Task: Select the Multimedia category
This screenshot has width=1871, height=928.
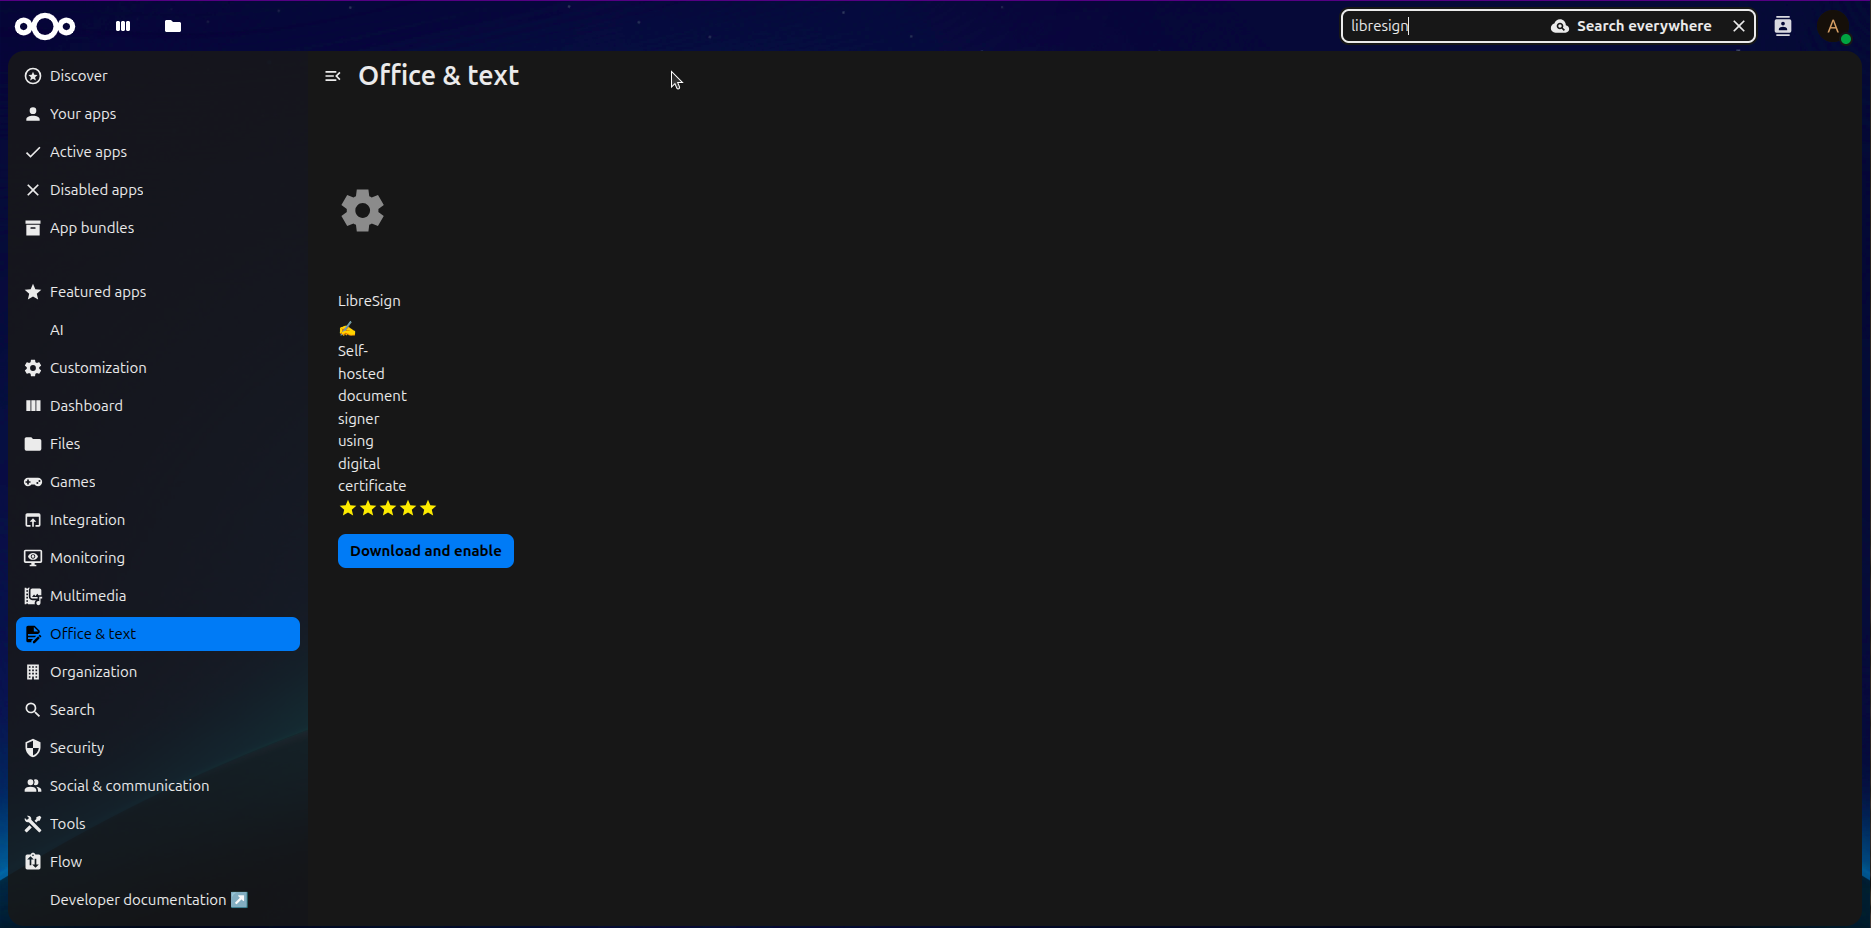Action: (88, 596)
